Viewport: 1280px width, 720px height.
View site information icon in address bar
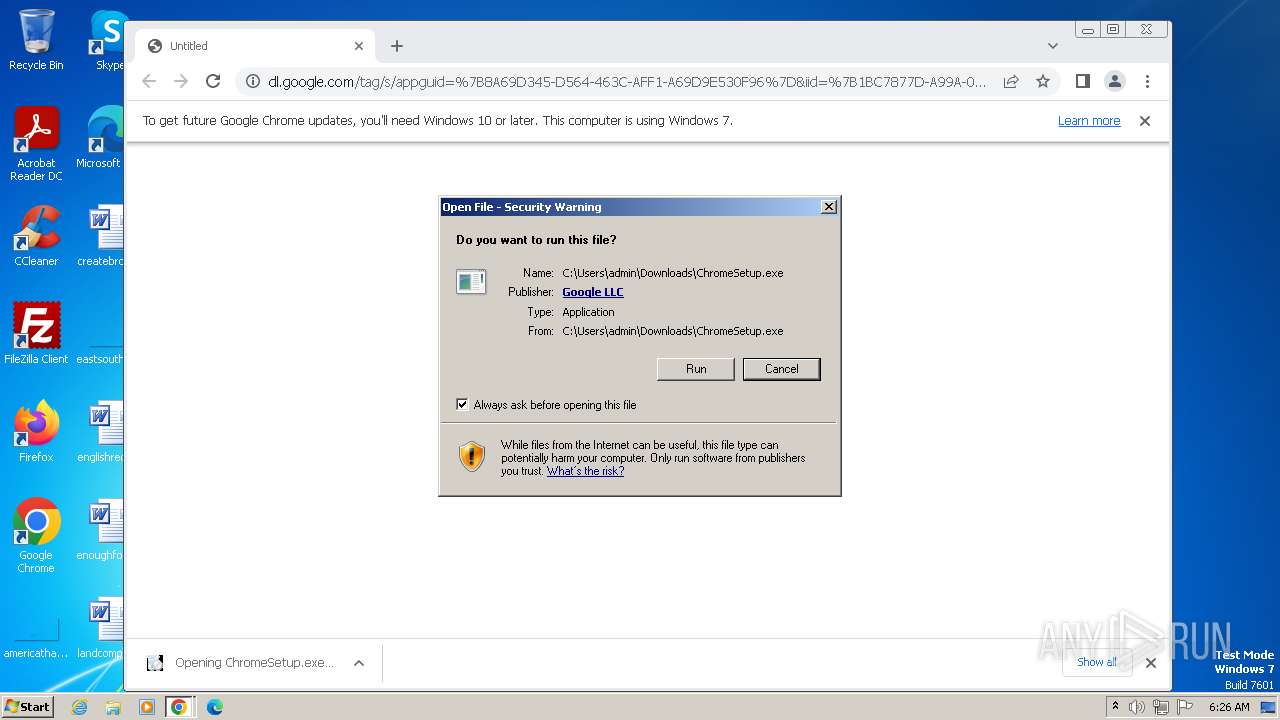tap(253, 82)
